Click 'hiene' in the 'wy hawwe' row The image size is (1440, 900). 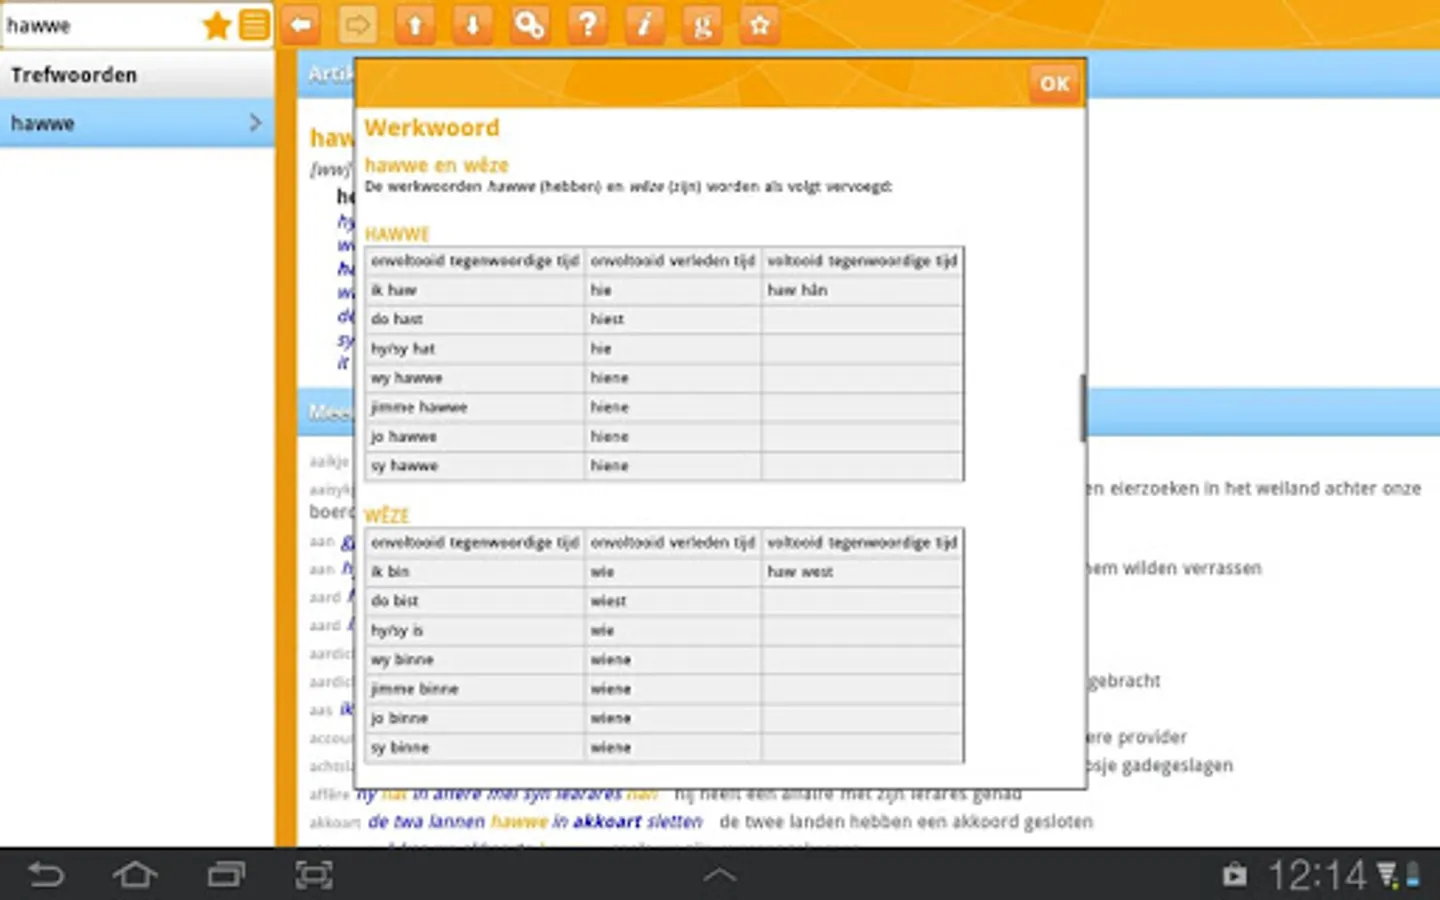[x=673, y=378]
